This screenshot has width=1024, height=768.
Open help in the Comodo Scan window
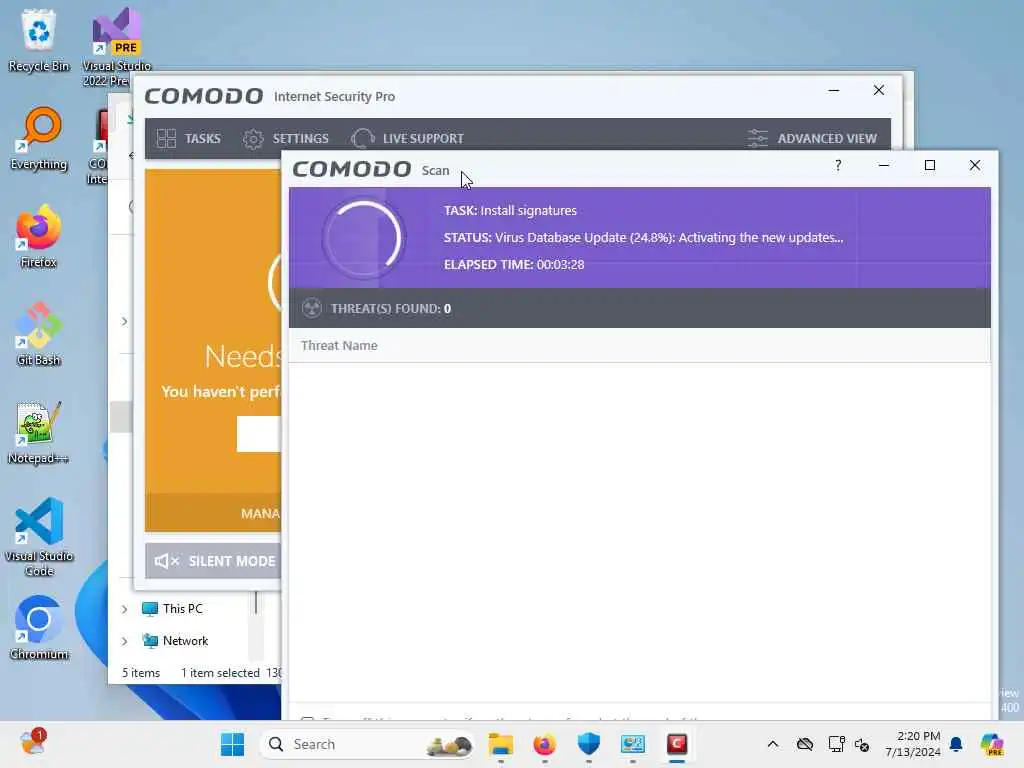click(838, 165)
